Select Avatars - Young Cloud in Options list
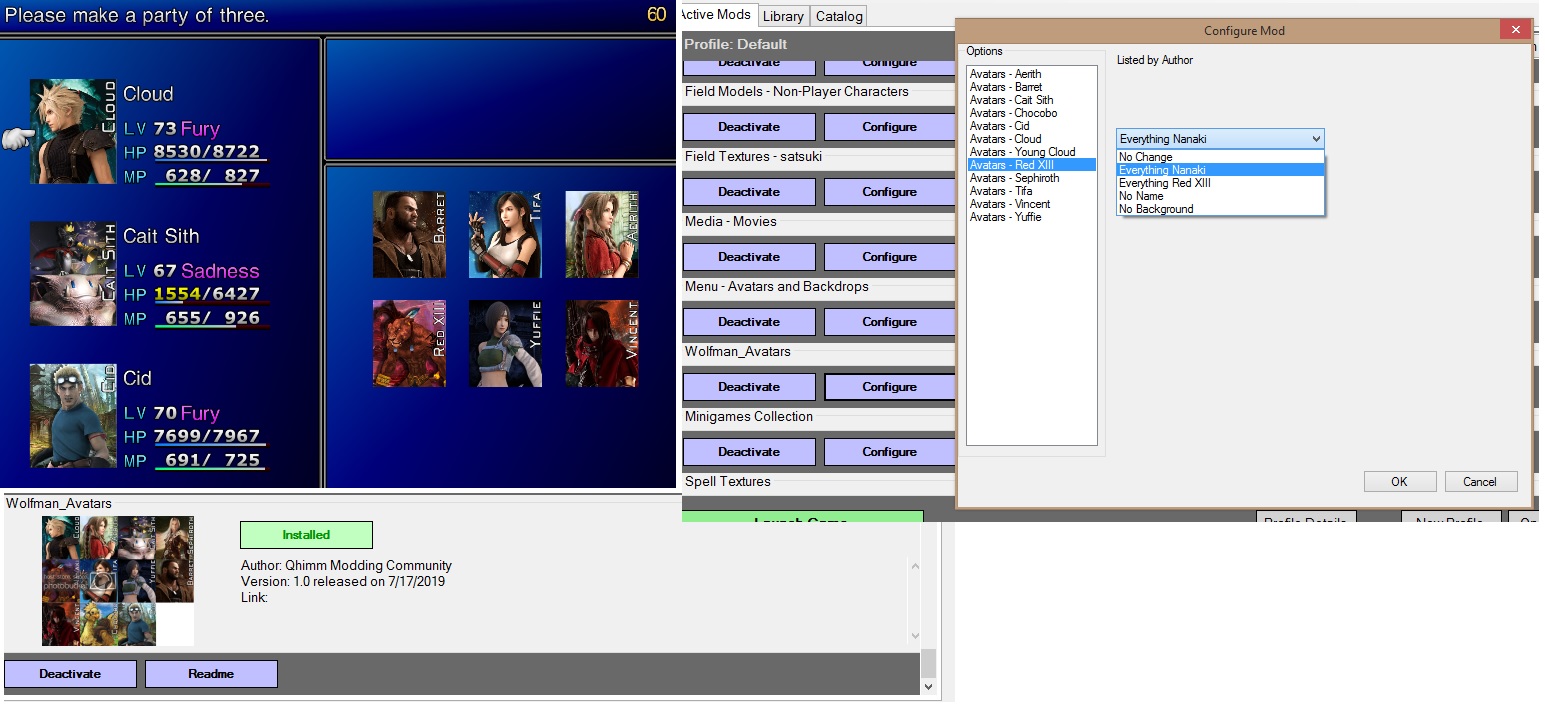This screenshot has height=707, width=1545. coord(1031,152)
